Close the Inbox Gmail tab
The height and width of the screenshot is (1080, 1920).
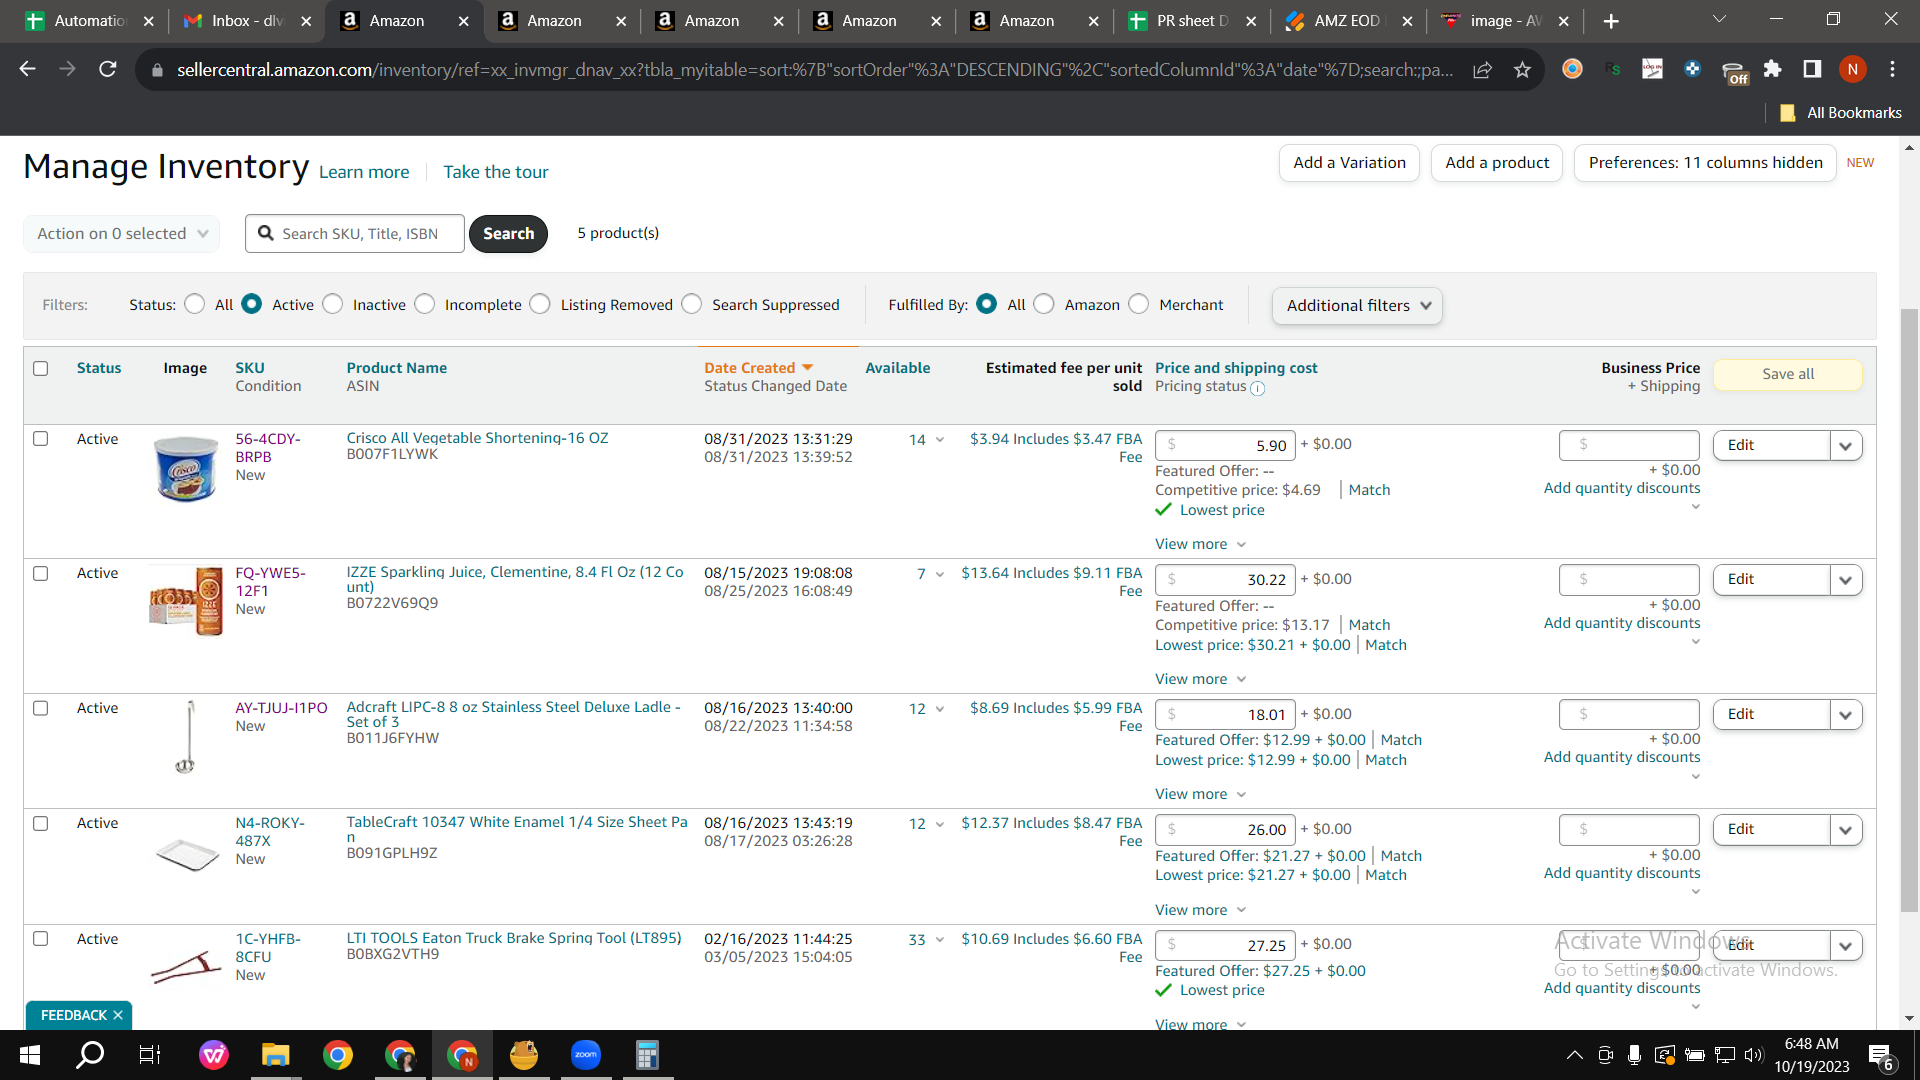point(306,21)
